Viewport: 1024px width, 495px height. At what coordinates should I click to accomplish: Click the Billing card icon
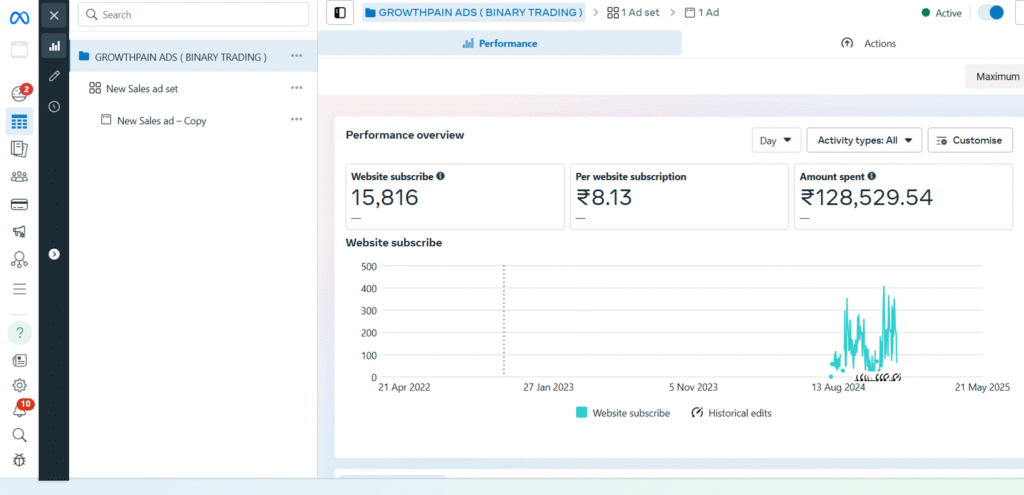point(19,204)
